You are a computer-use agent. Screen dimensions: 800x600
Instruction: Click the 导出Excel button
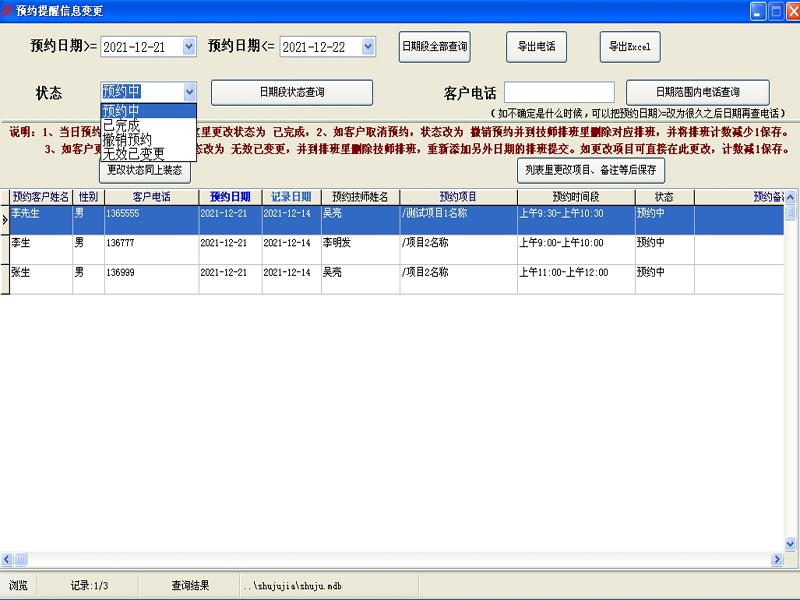click(x=630, y=47)
